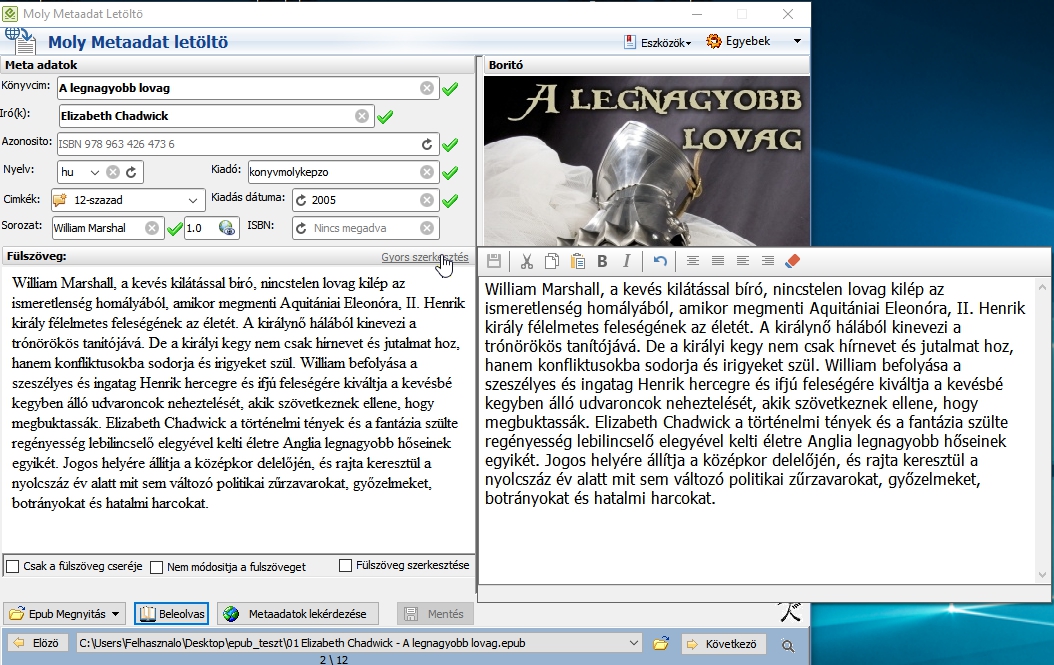This screenshot has height=665, width=1054.
Task: Click the green checkmark beside Kiadás dátuma
Action: (x=450, y=200)
